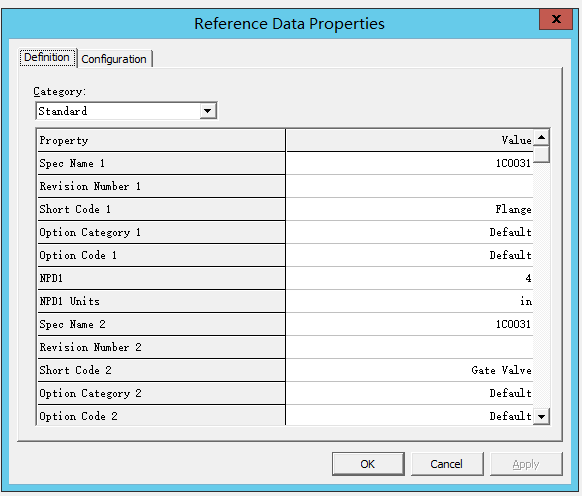Click the Property column header
Viewport: 582px width, 496px height.
tap(161, 140)
